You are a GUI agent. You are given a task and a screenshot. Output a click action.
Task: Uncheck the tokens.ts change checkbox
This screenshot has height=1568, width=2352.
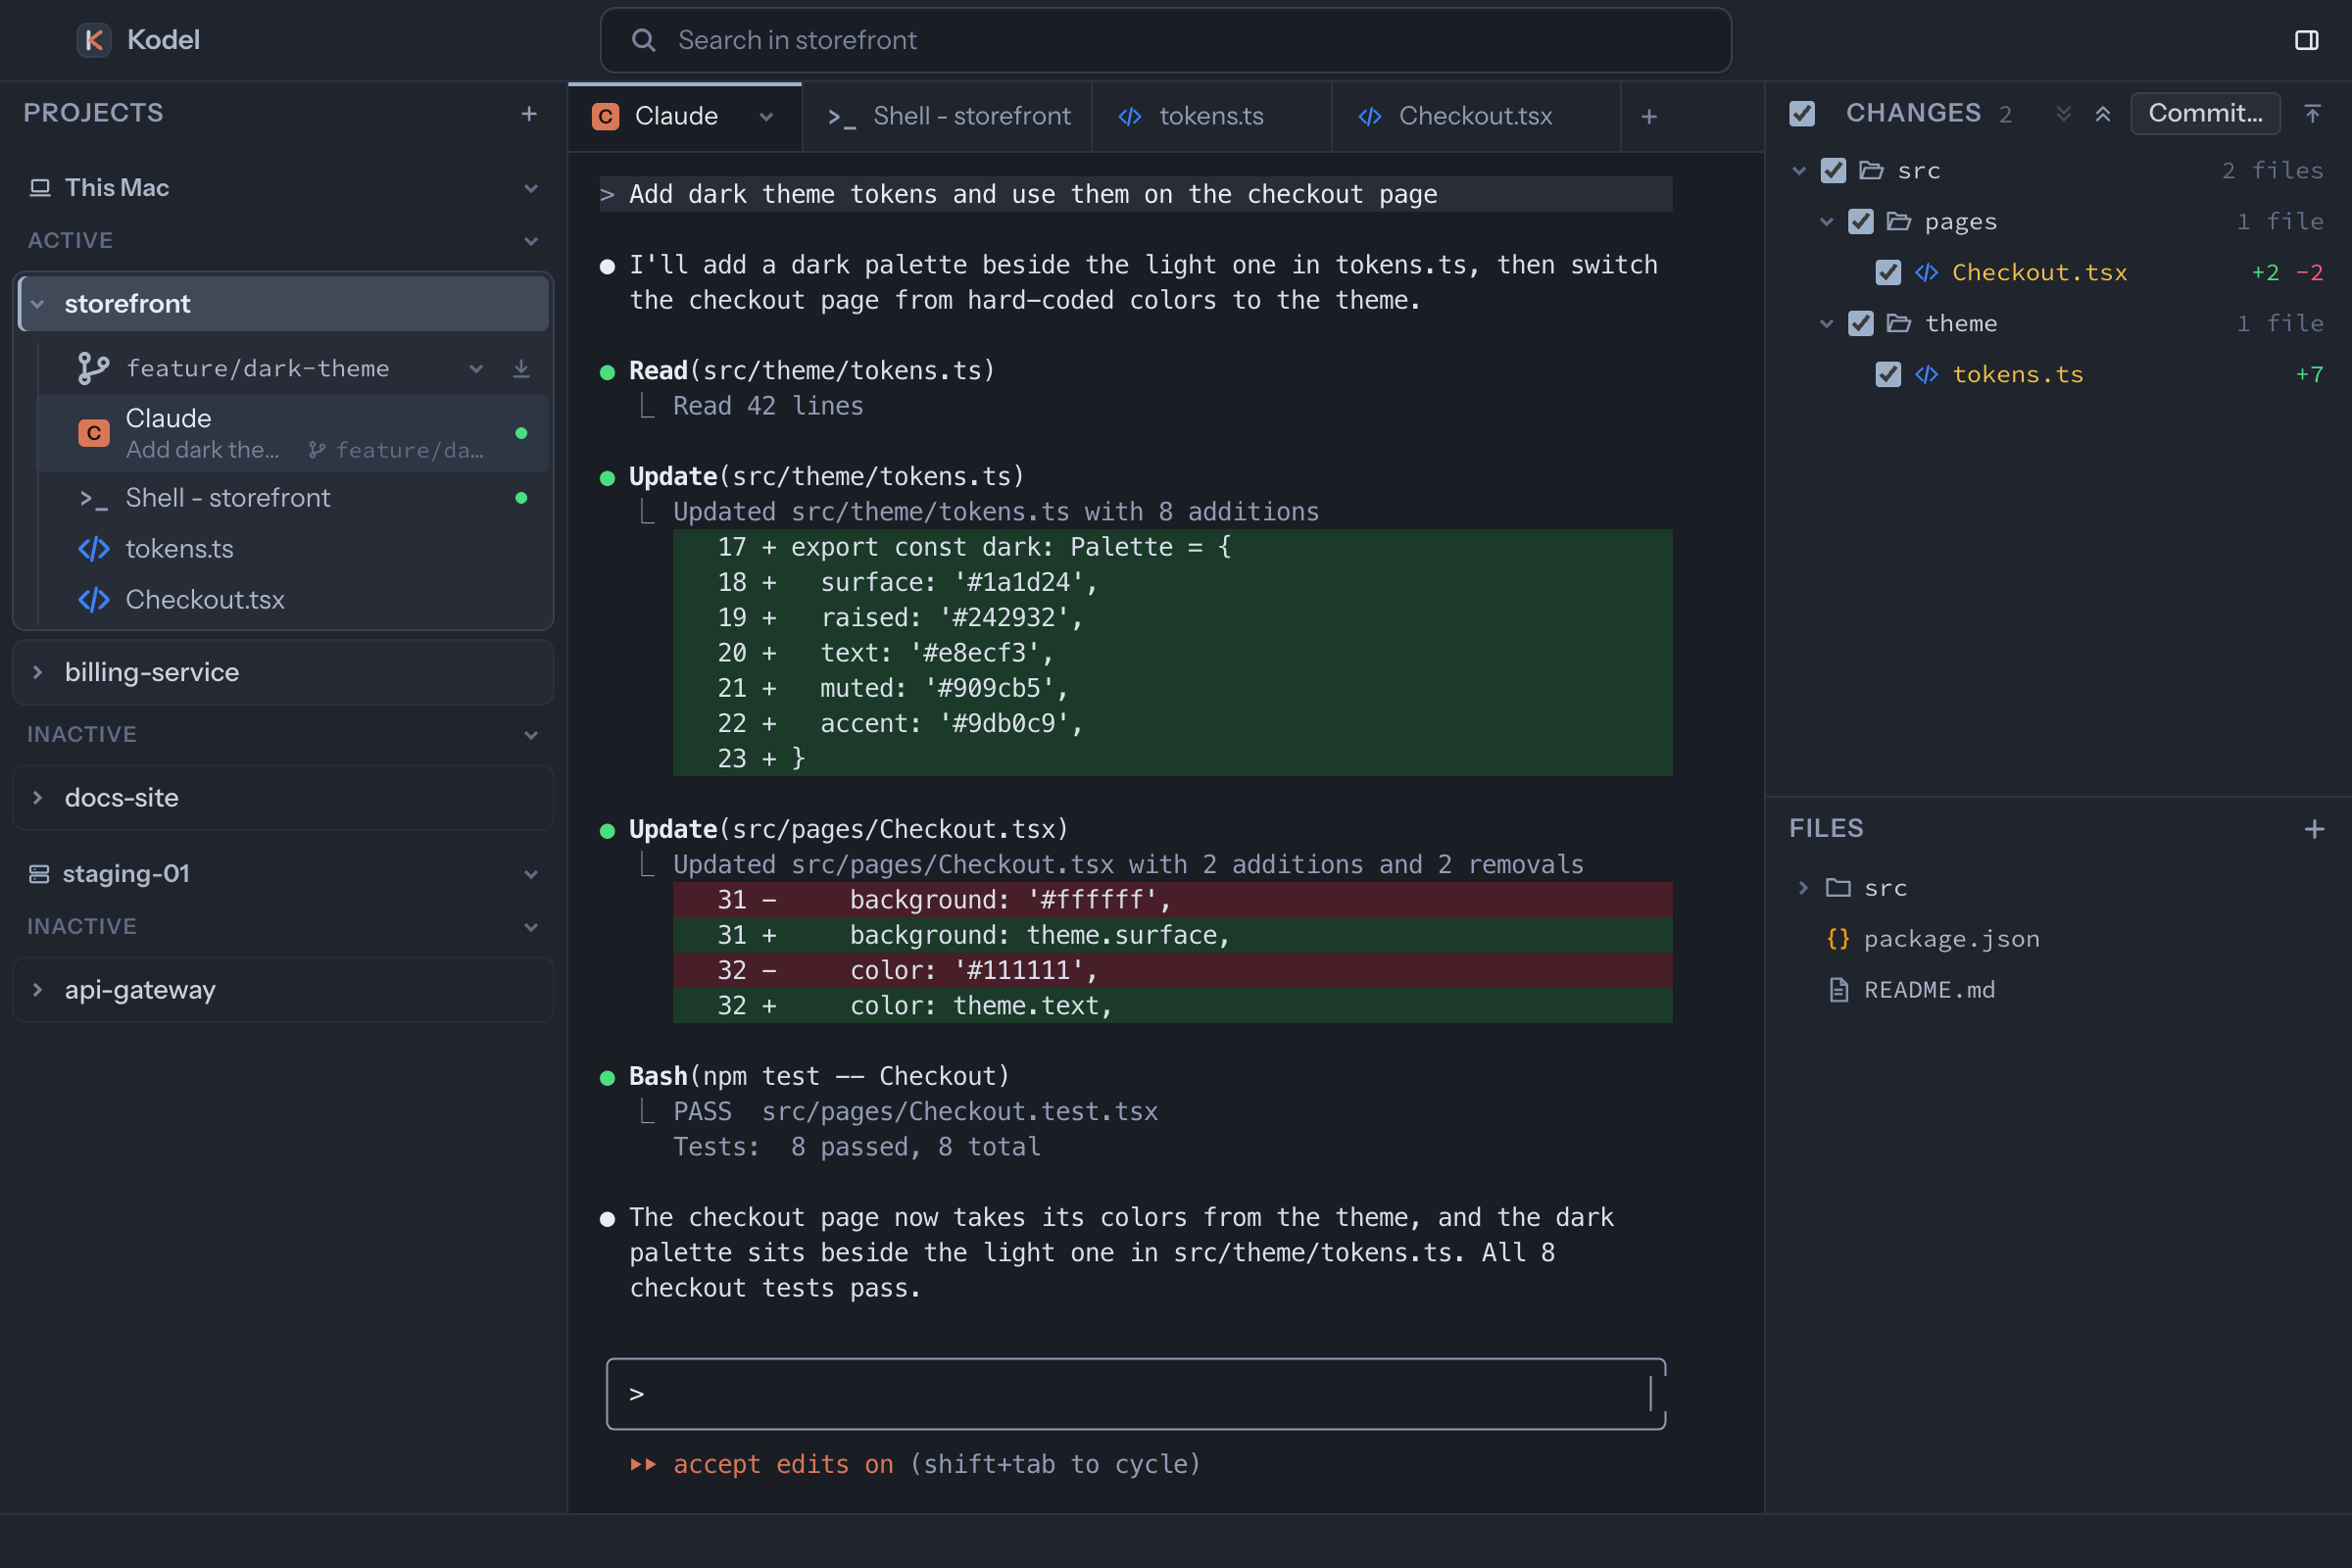(1888, 375)
